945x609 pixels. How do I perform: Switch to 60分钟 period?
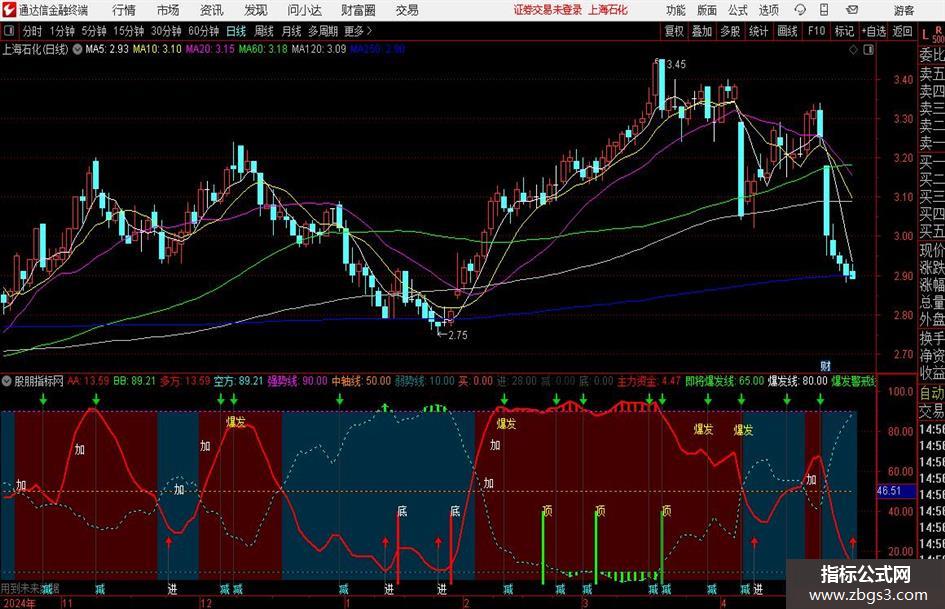(203, 31)
